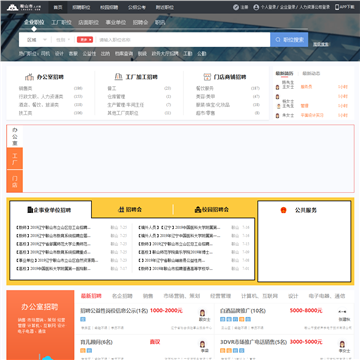Screen dimensions: 360x360
Task: Open 首页 in top navigation
Action: (58, 7)
